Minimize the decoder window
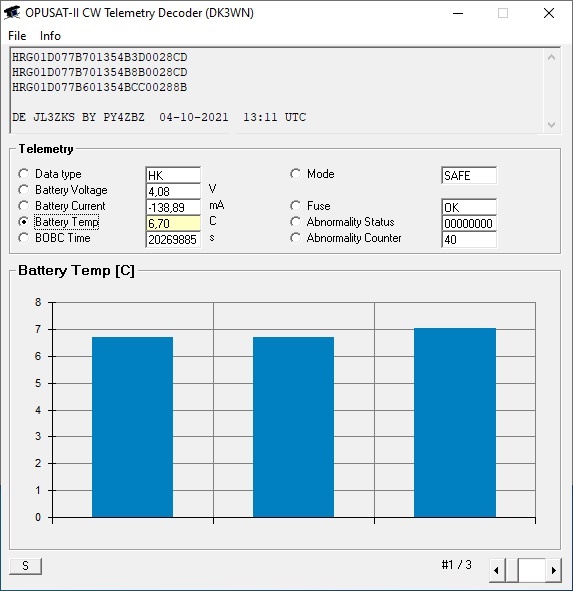The width and height of the screenshot is (573, 591). click(458, 13)
